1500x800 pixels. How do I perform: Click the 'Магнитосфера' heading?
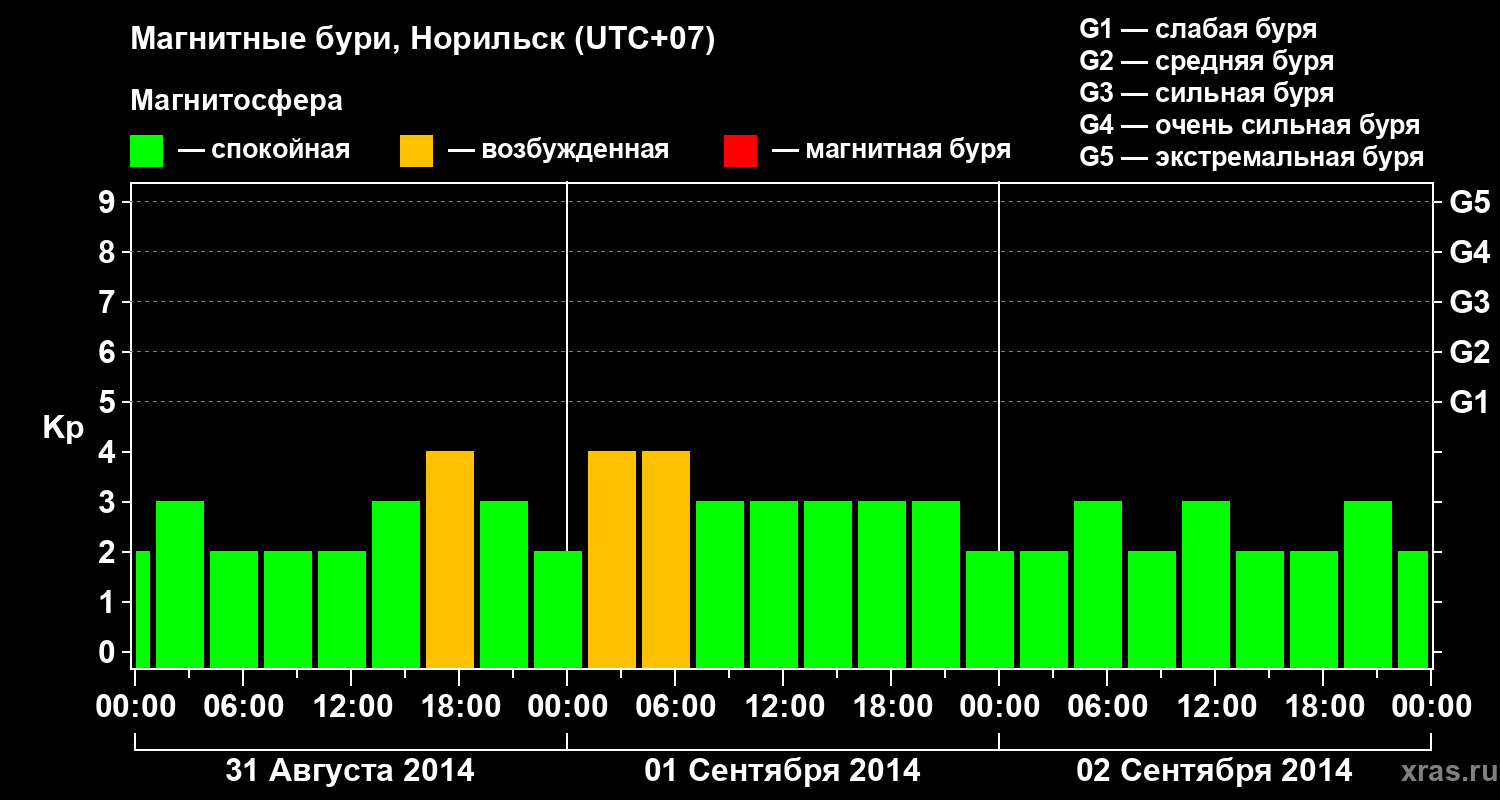click(x=237, y=101)
